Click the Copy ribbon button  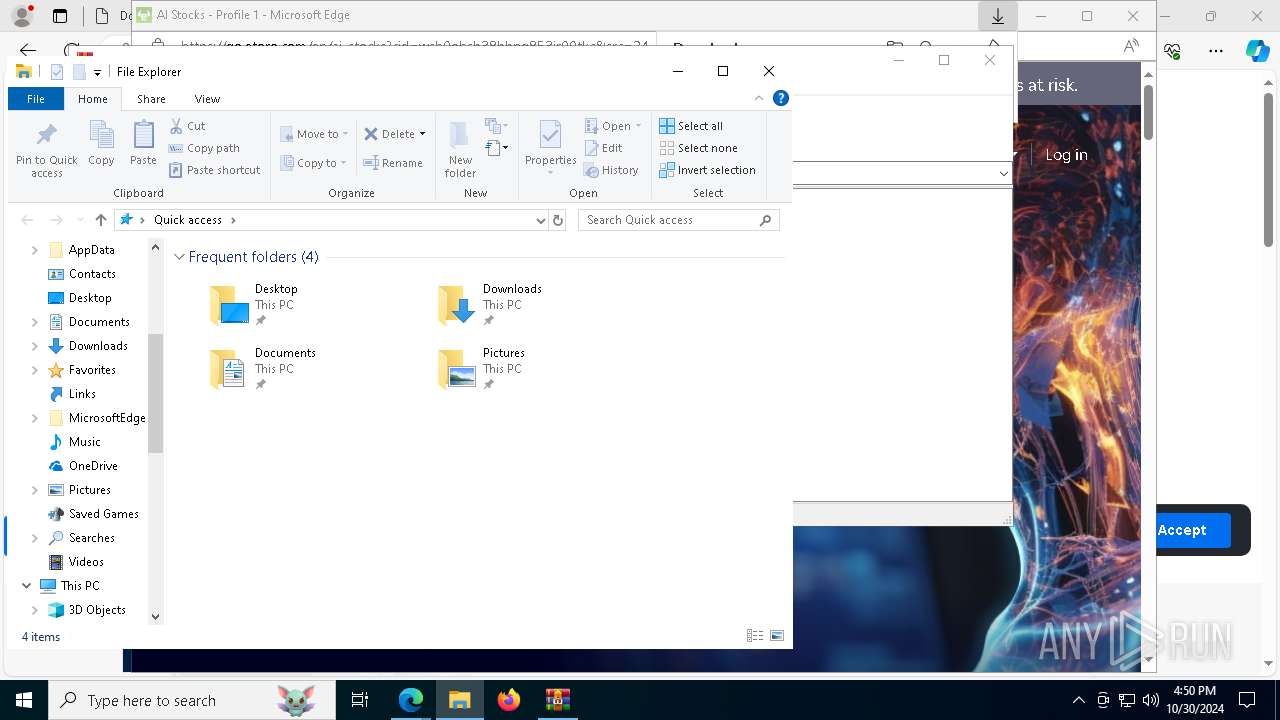[x=101, y=144]
